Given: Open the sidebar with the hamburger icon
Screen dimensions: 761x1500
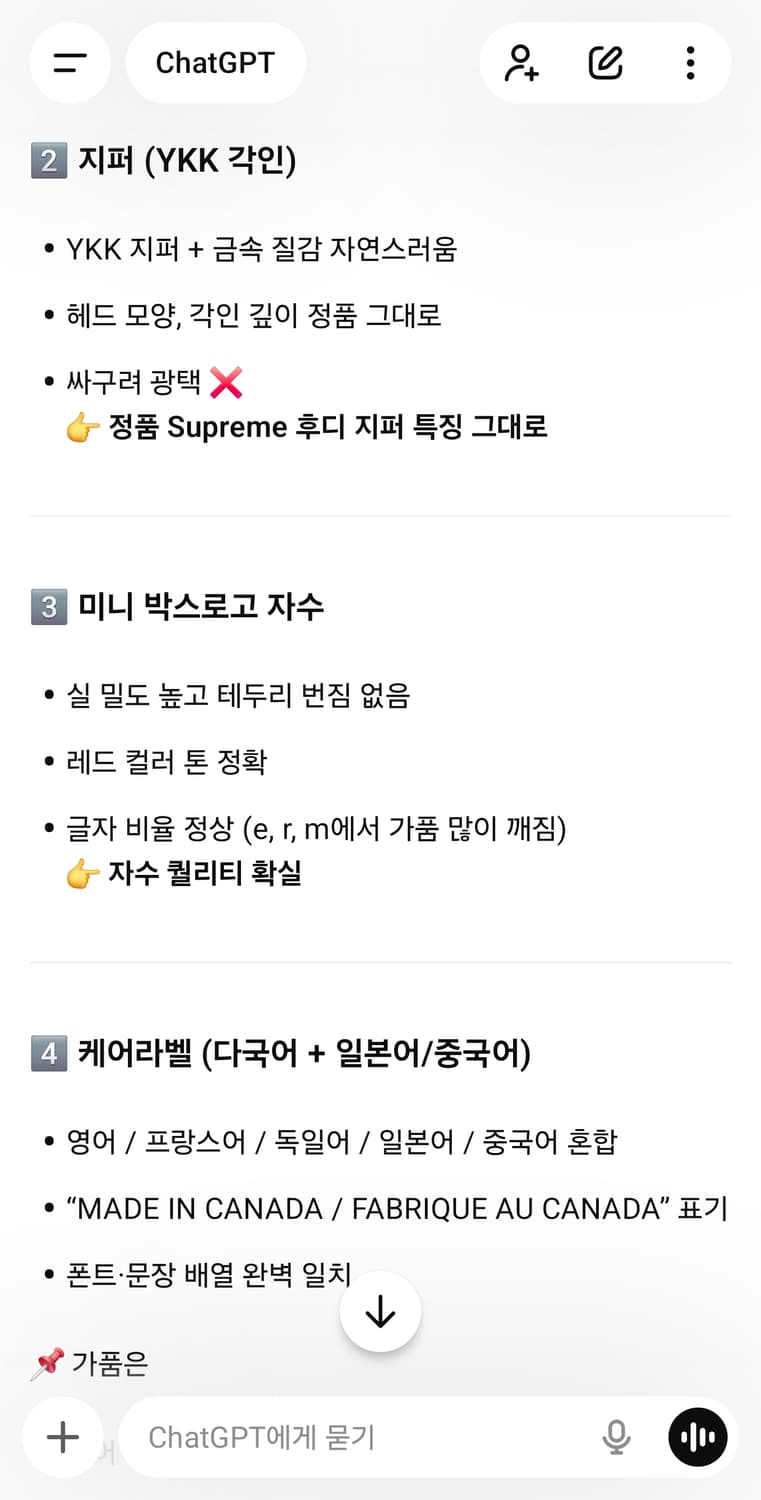Looking at the screenshot, I should pyautogui.click(x=70, y=62).
